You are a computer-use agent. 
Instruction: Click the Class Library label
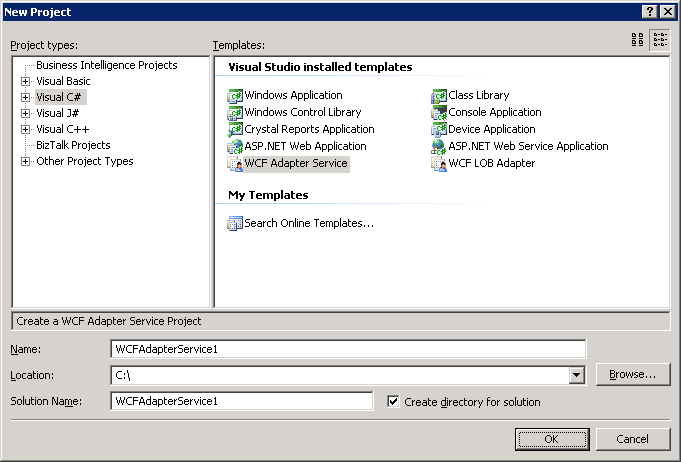479,95
